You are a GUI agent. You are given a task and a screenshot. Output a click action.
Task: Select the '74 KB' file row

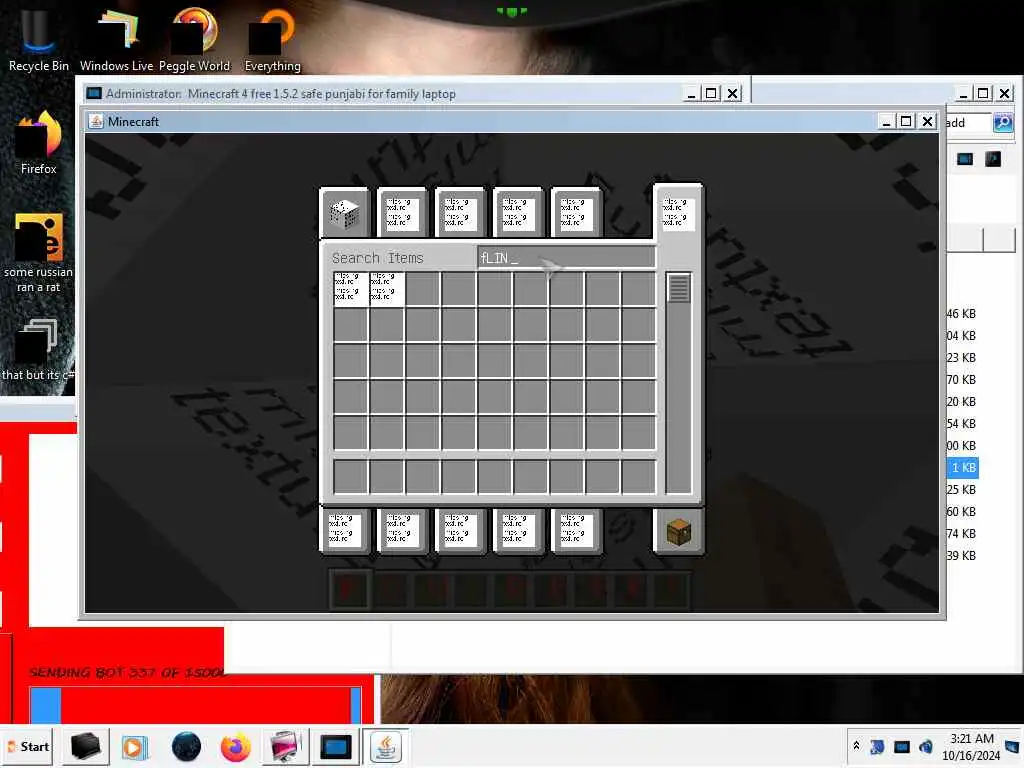pos(961,534)
